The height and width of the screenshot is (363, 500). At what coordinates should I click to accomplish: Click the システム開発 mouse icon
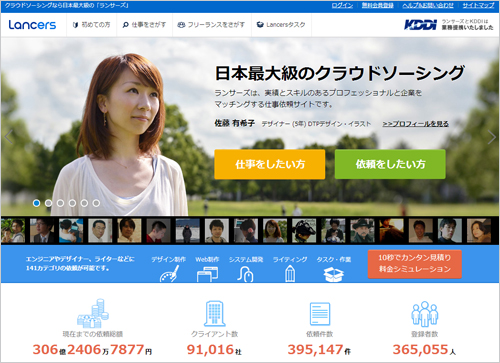point(245,274)
